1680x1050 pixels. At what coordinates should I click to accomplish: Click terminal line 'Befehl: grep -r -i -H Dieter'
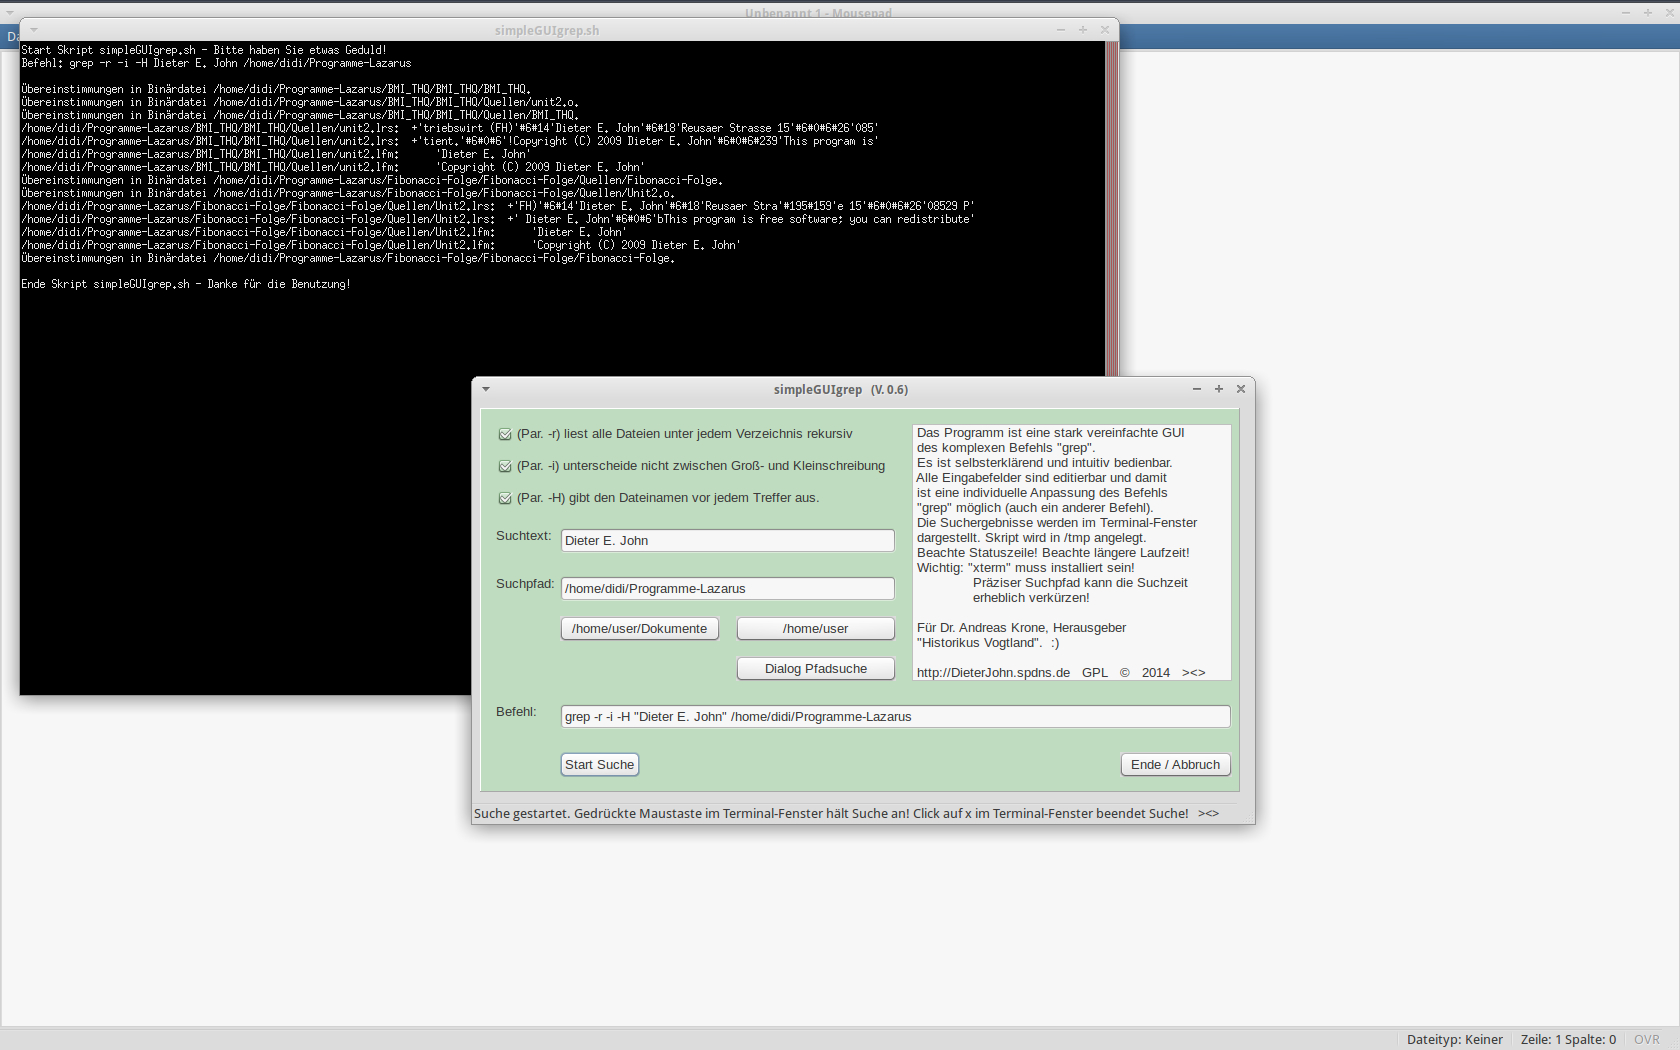point(216,63)
